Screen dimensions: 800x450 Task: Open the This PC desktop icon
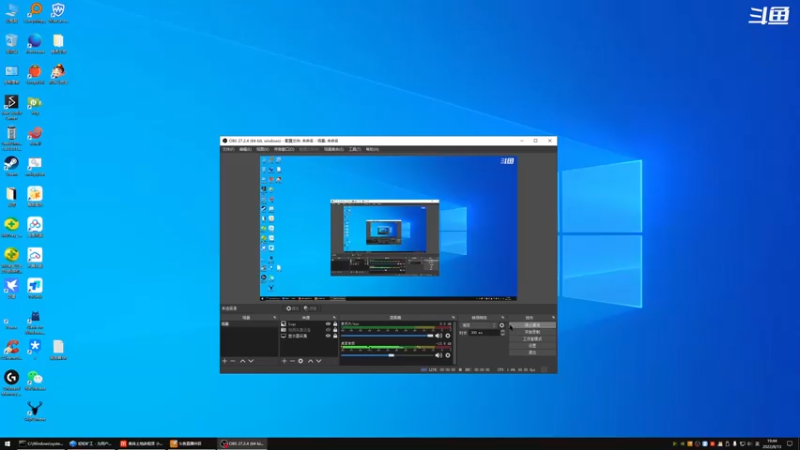(x=11, y=13)
